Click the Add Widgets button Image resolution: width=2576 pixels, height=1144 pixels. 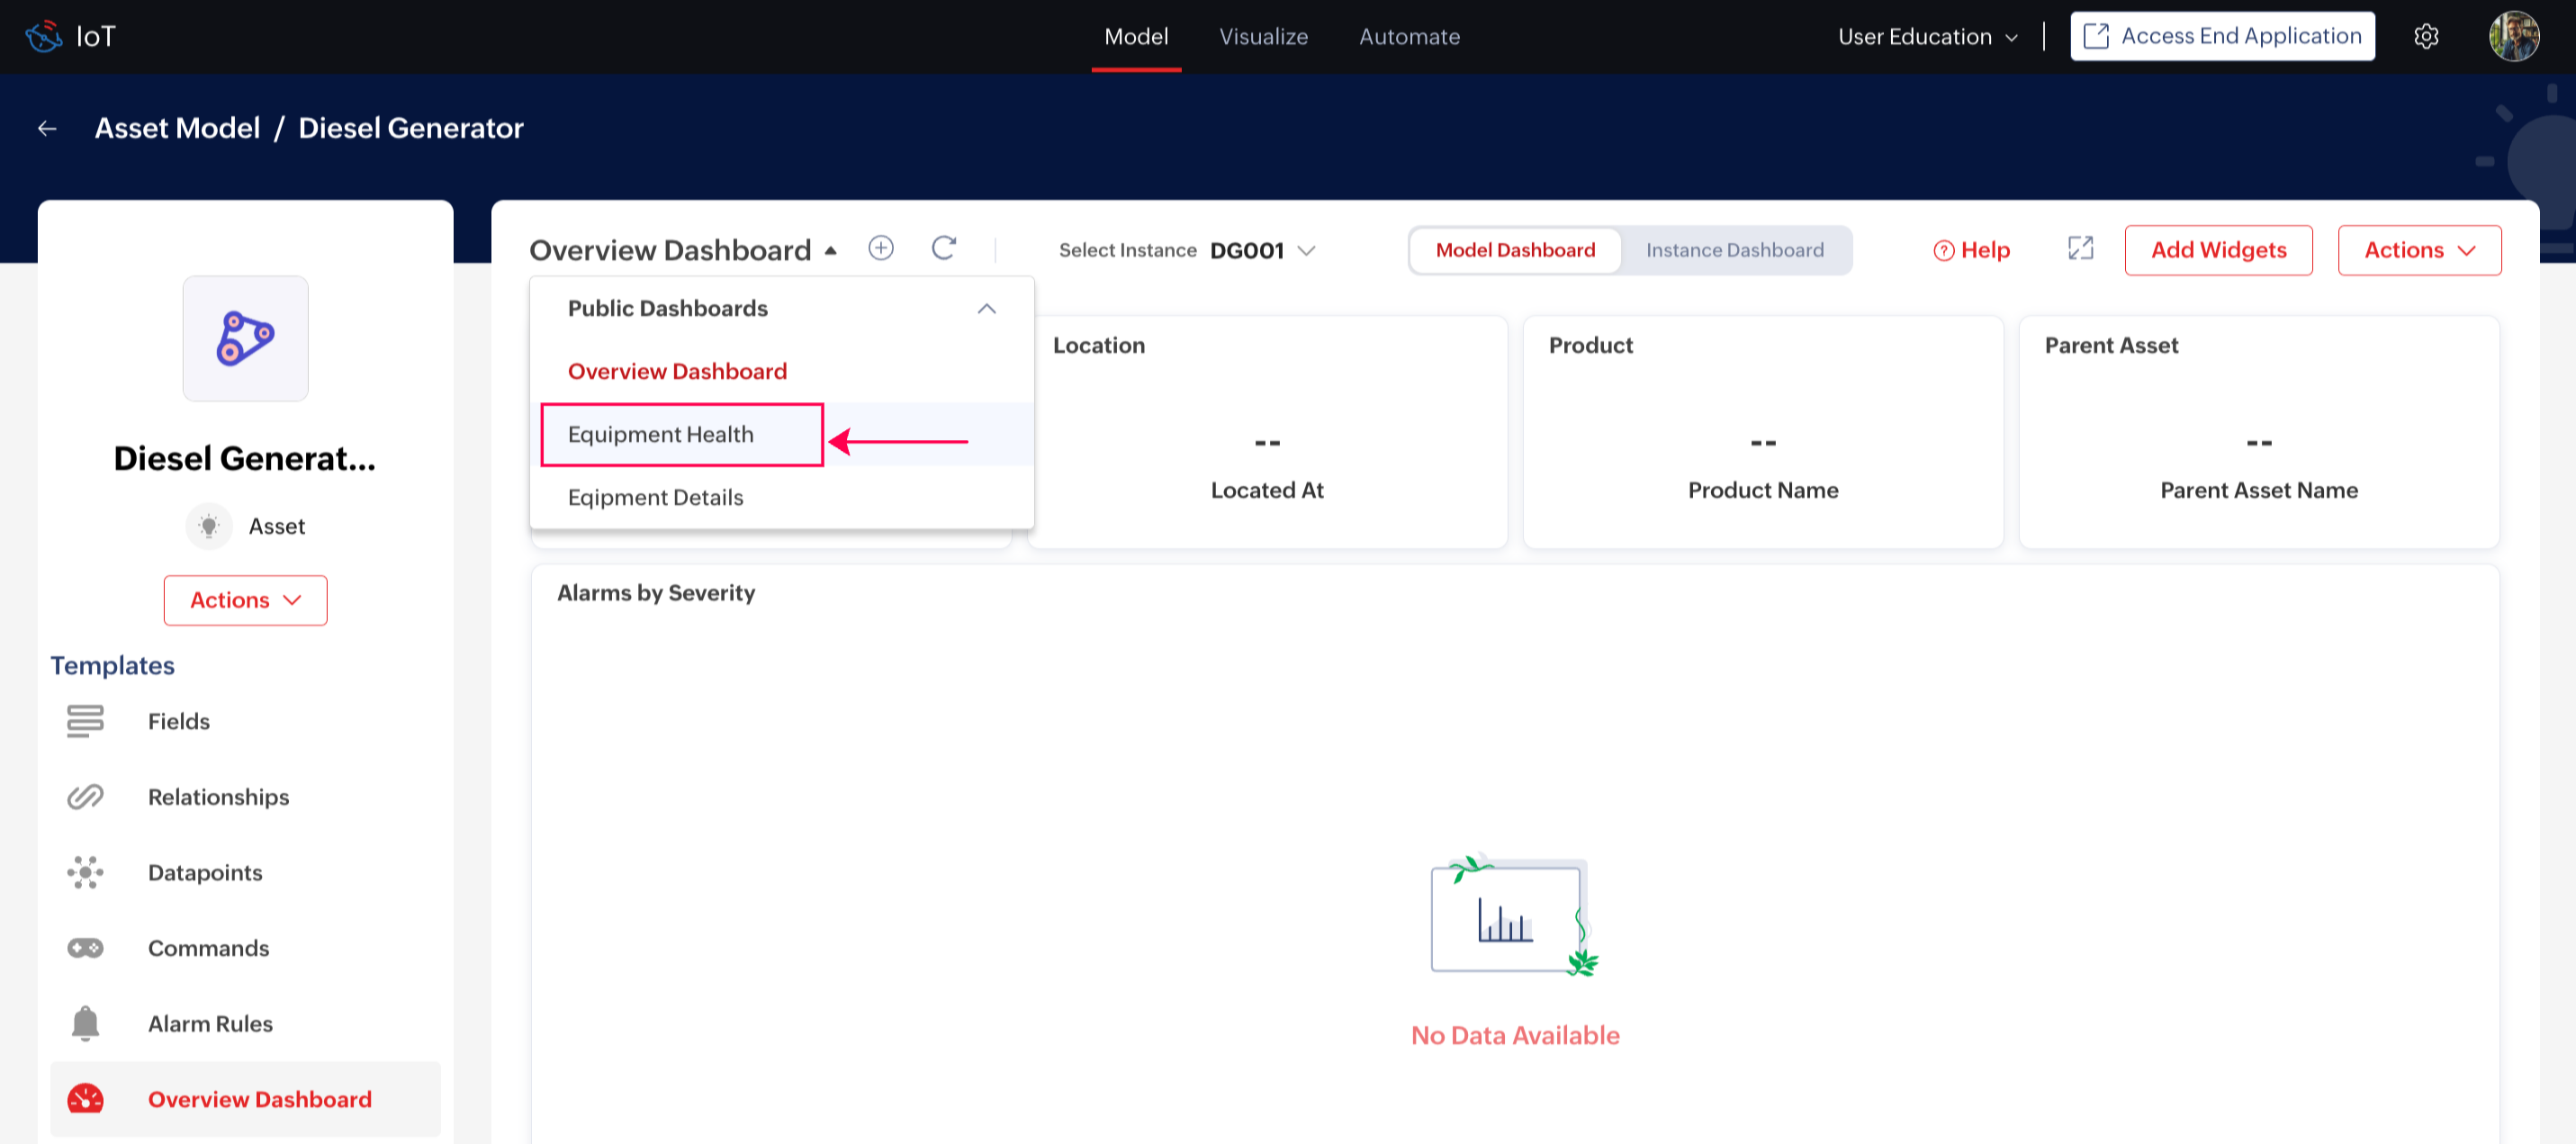(x=2217, y=250)
